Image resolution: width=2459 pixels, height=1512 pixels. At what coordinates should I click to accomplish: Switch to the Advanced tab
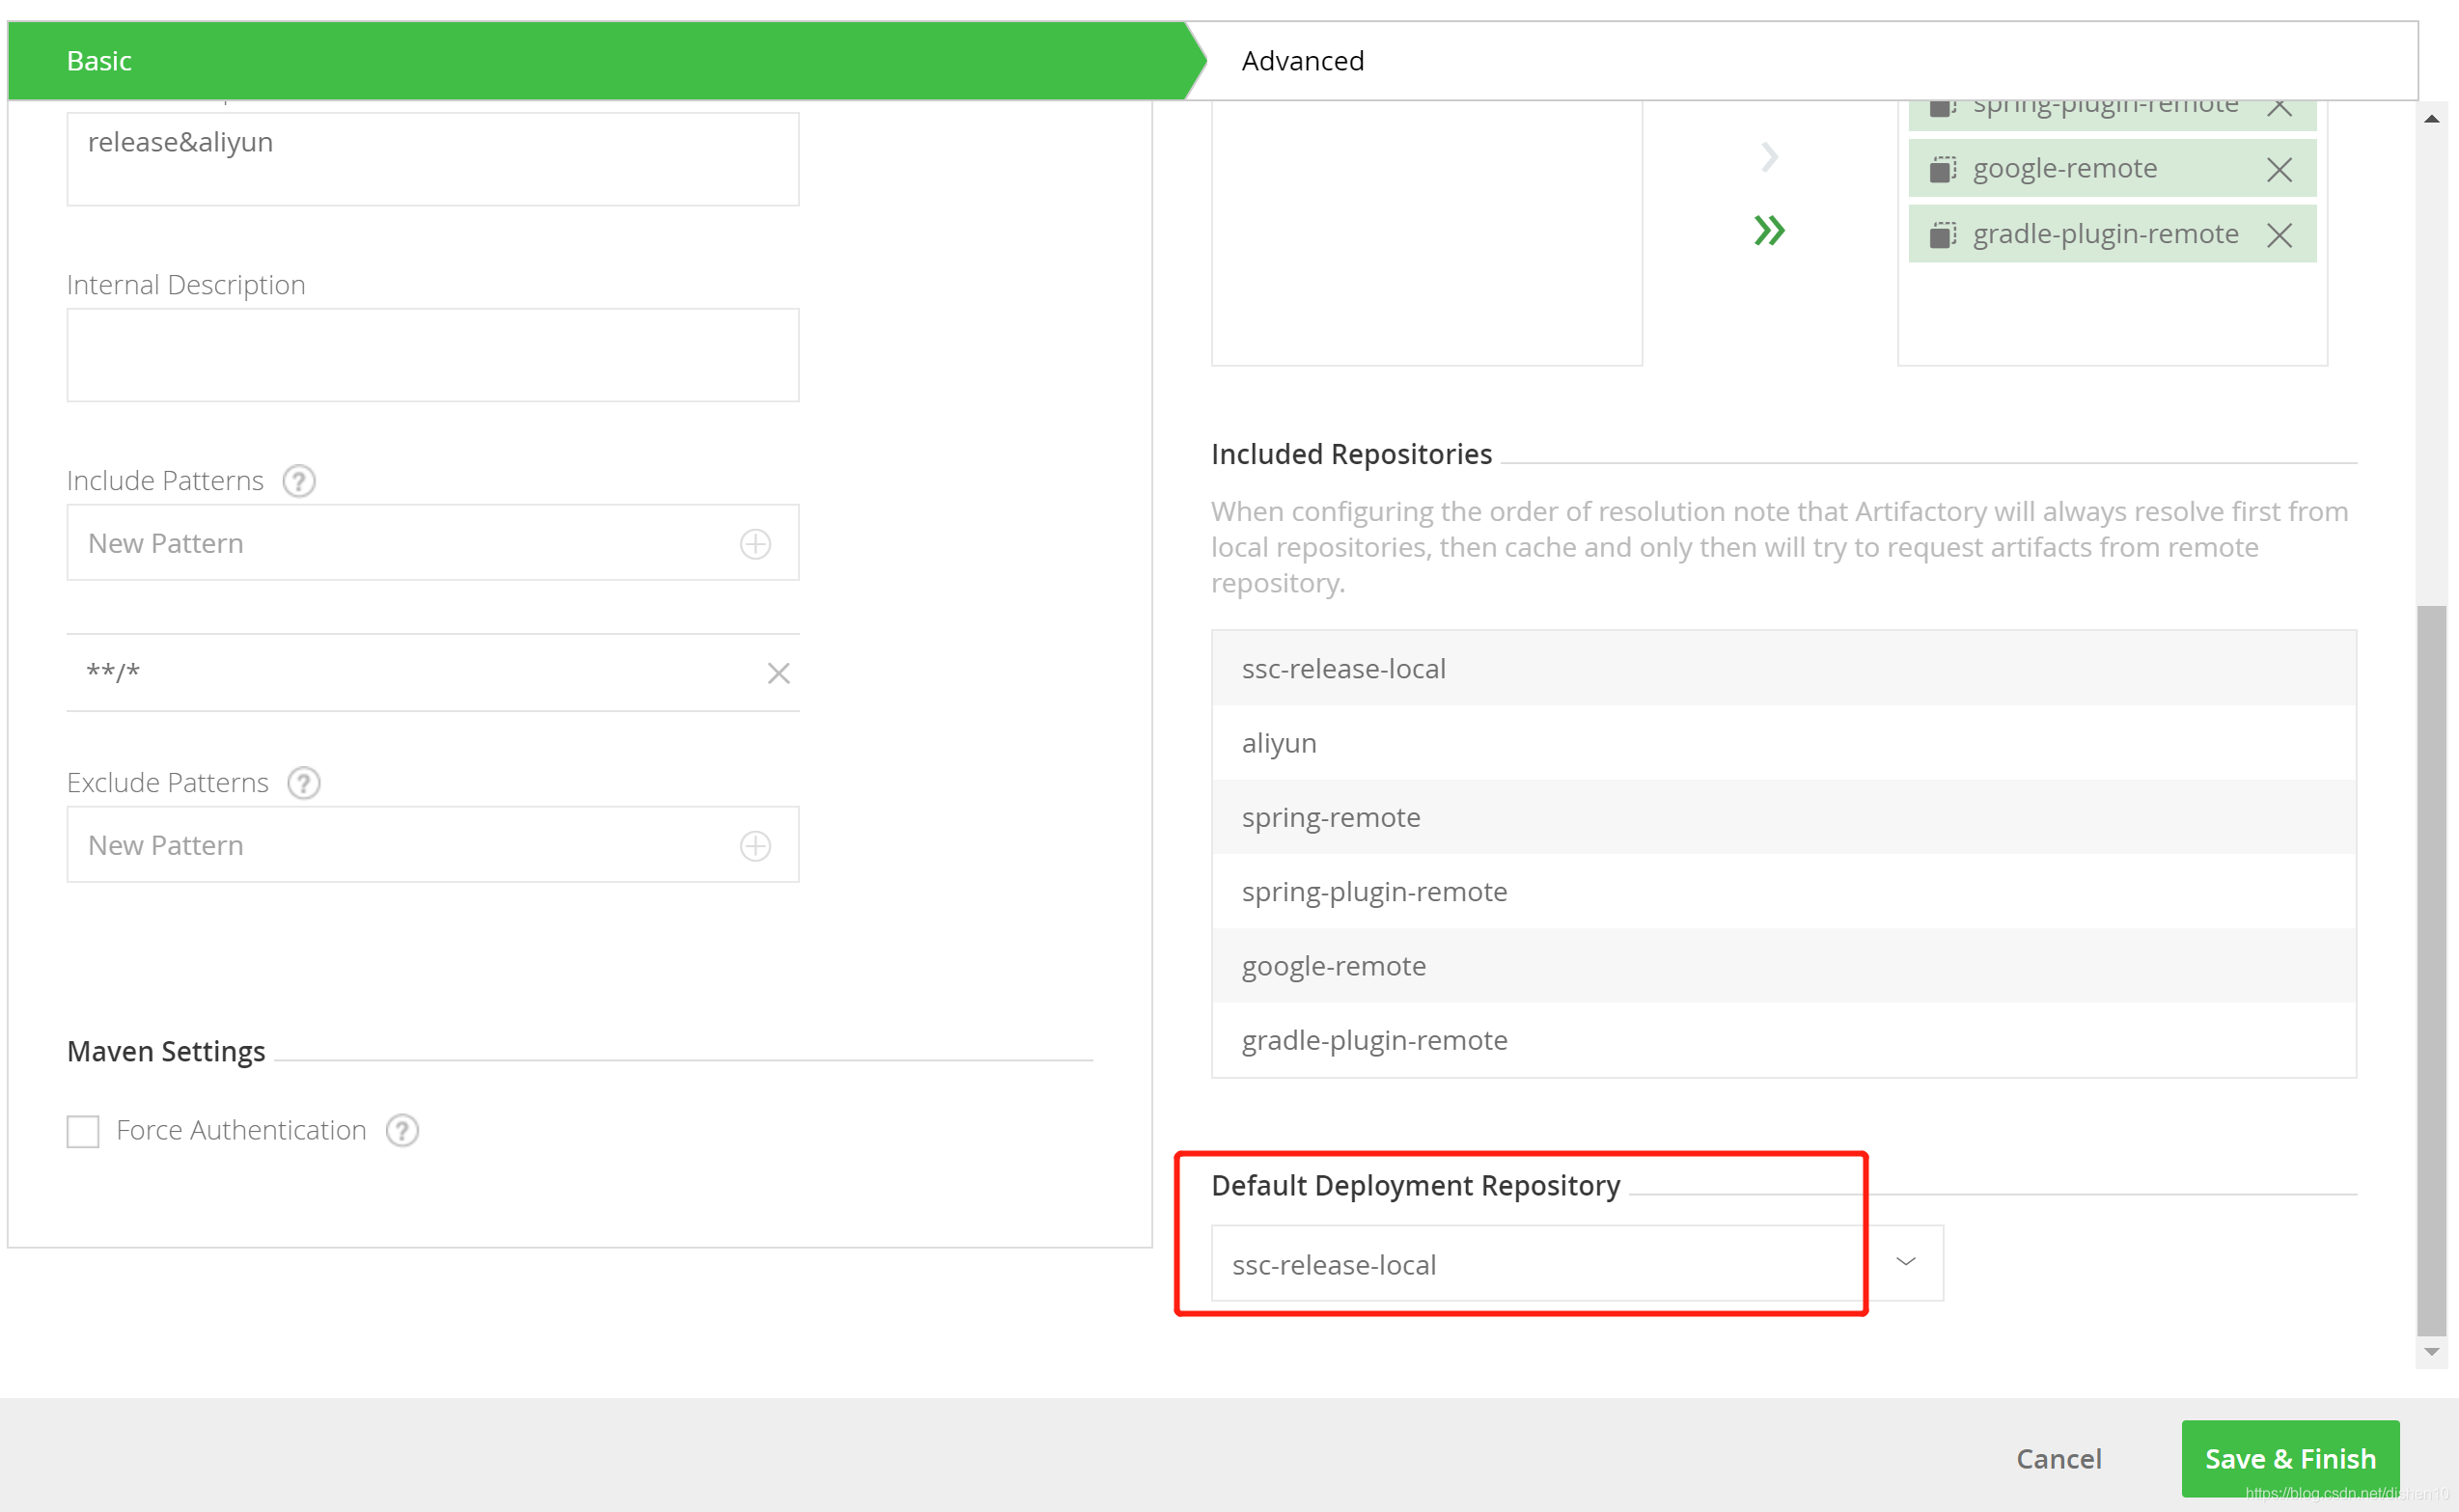coord(1302,61)
